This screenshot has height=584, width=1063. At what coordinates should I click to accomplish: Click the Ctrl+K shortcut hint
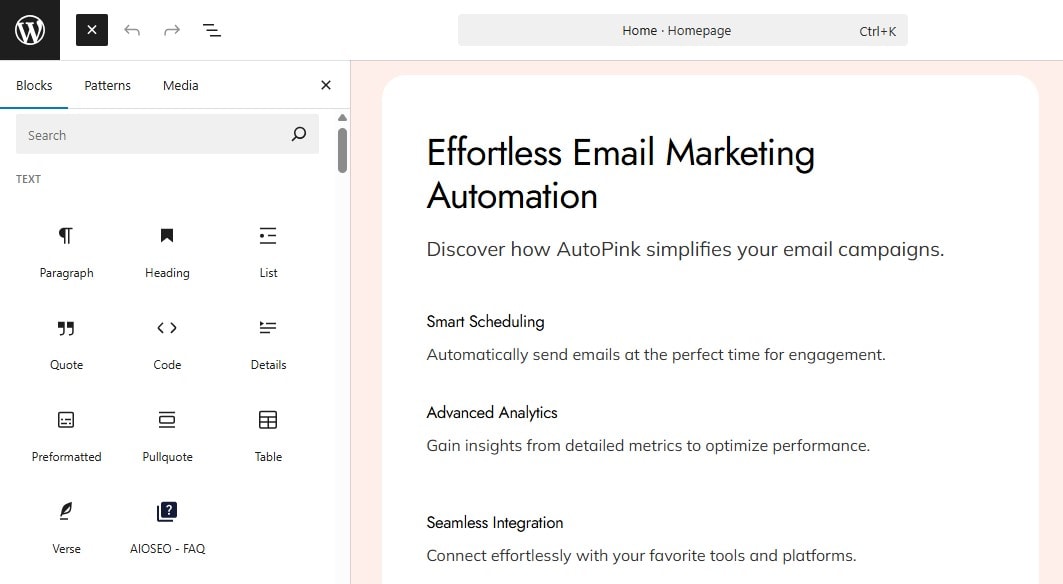click(877, 31)
